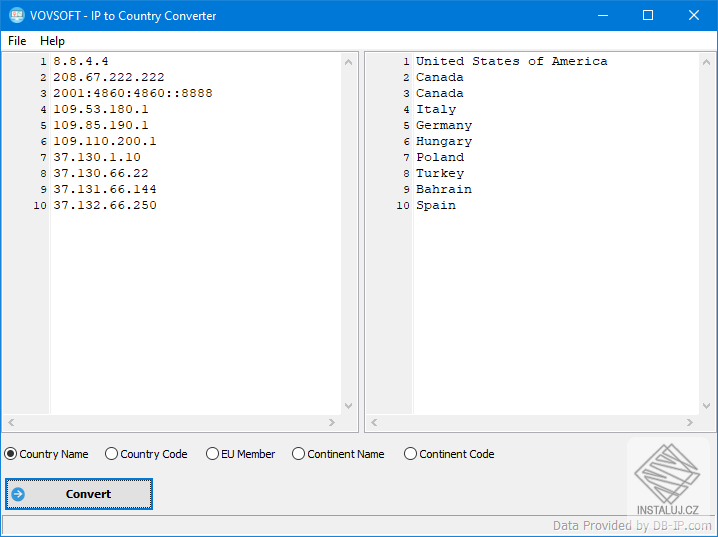Click scroll up arrow in IP input pane
The height and width of the screenshot is (537, 718).
[x=348, y=62]
